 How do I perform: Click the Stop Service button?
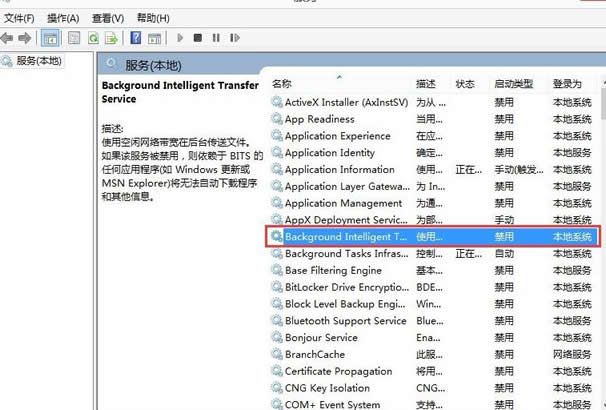(x=198, y=38)
